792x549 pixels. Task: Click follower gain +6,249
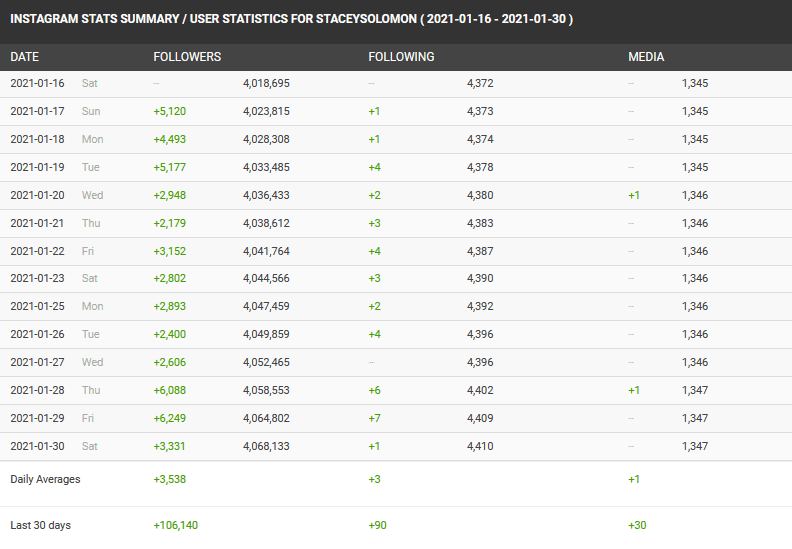click(170, 418)
